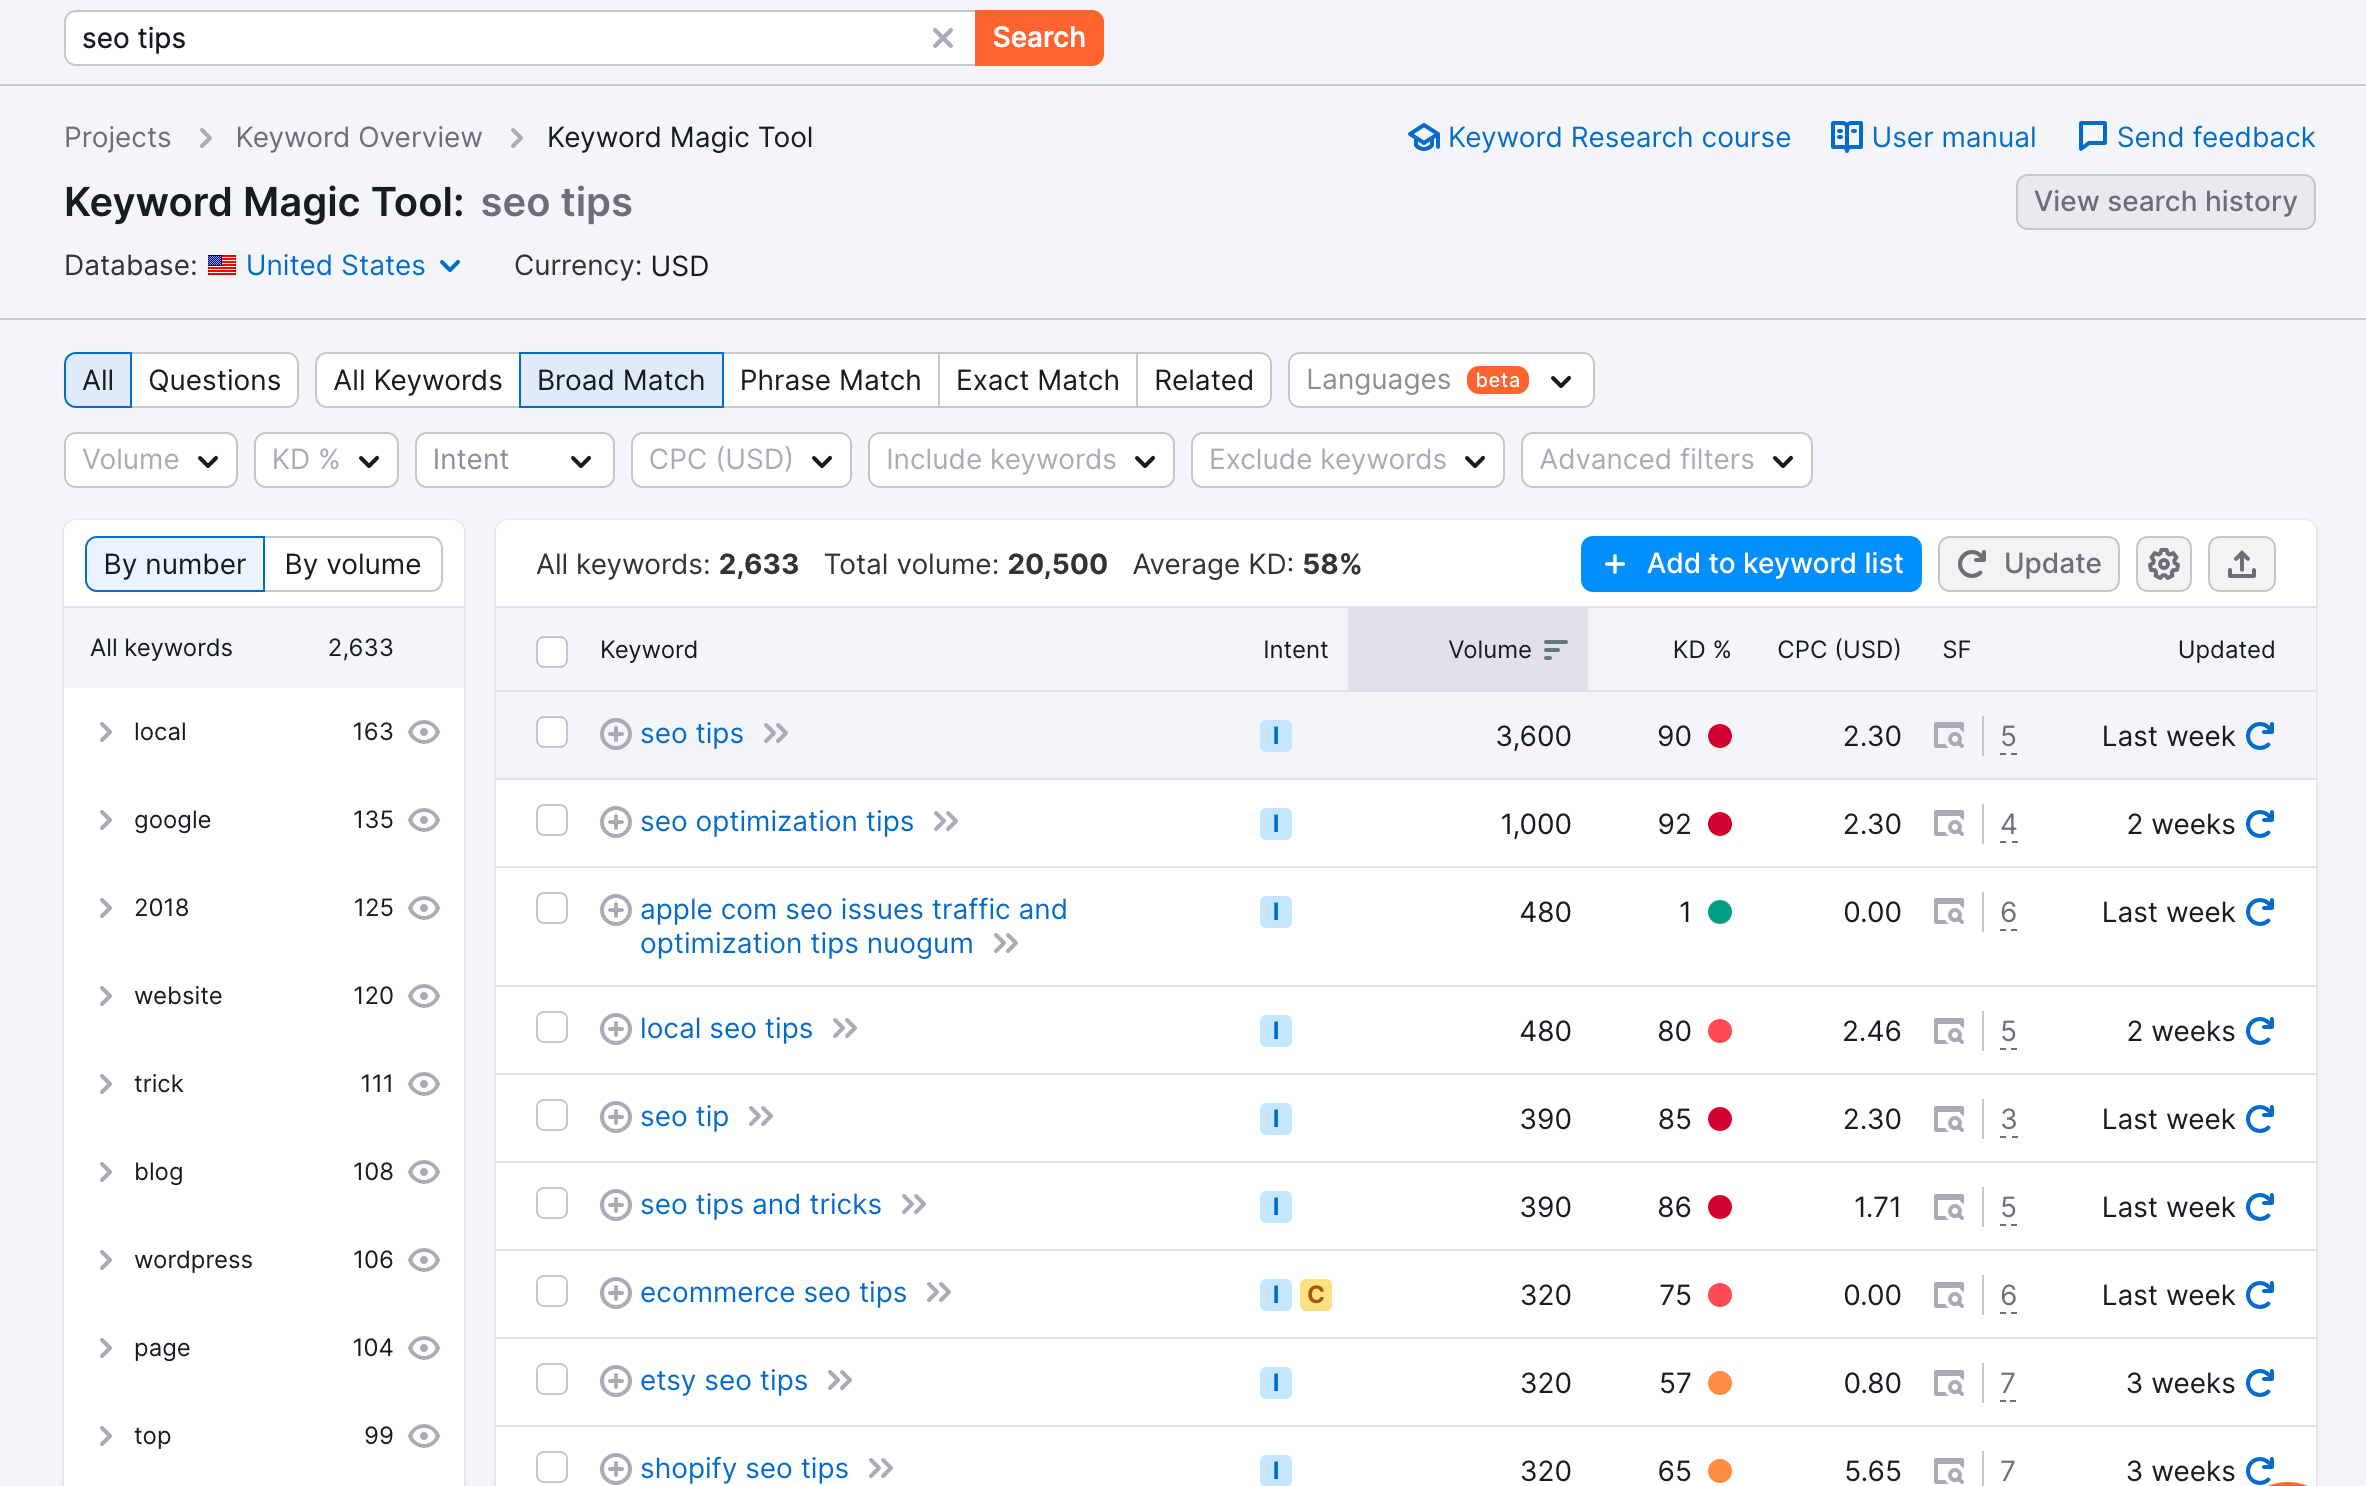
Task: Refresh the 'ecommerce seo tips' row data
Action: pos(2260,1295)
